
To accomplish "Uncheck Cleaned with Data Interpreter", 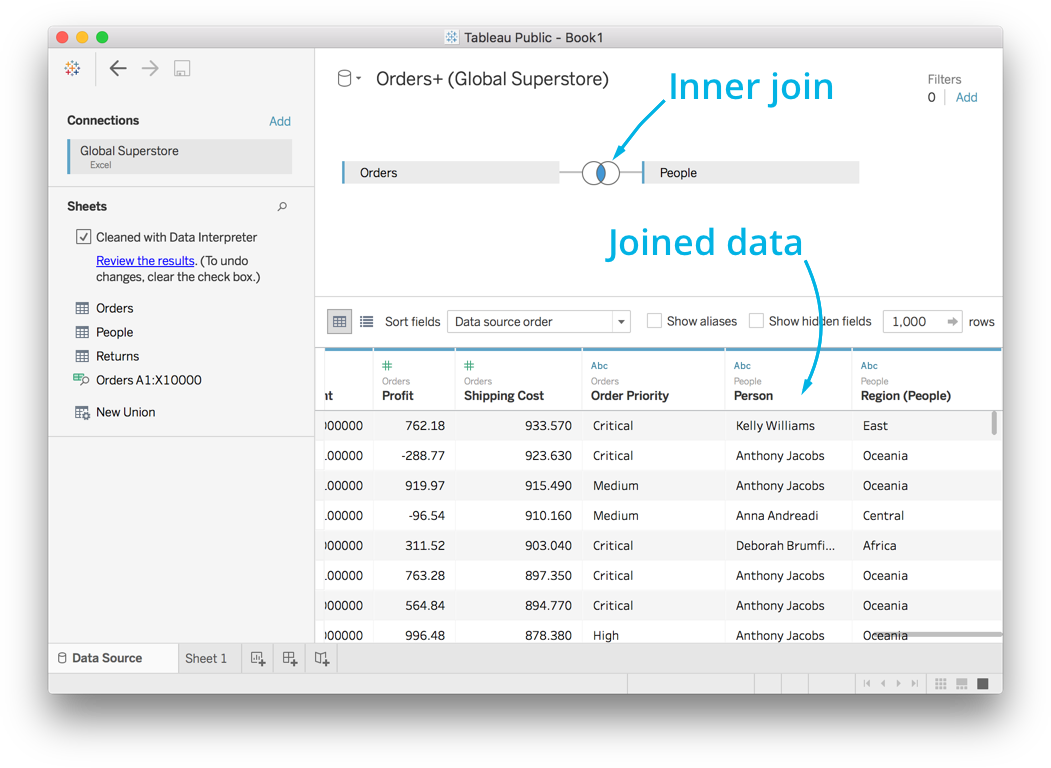I will pos(84,237).
